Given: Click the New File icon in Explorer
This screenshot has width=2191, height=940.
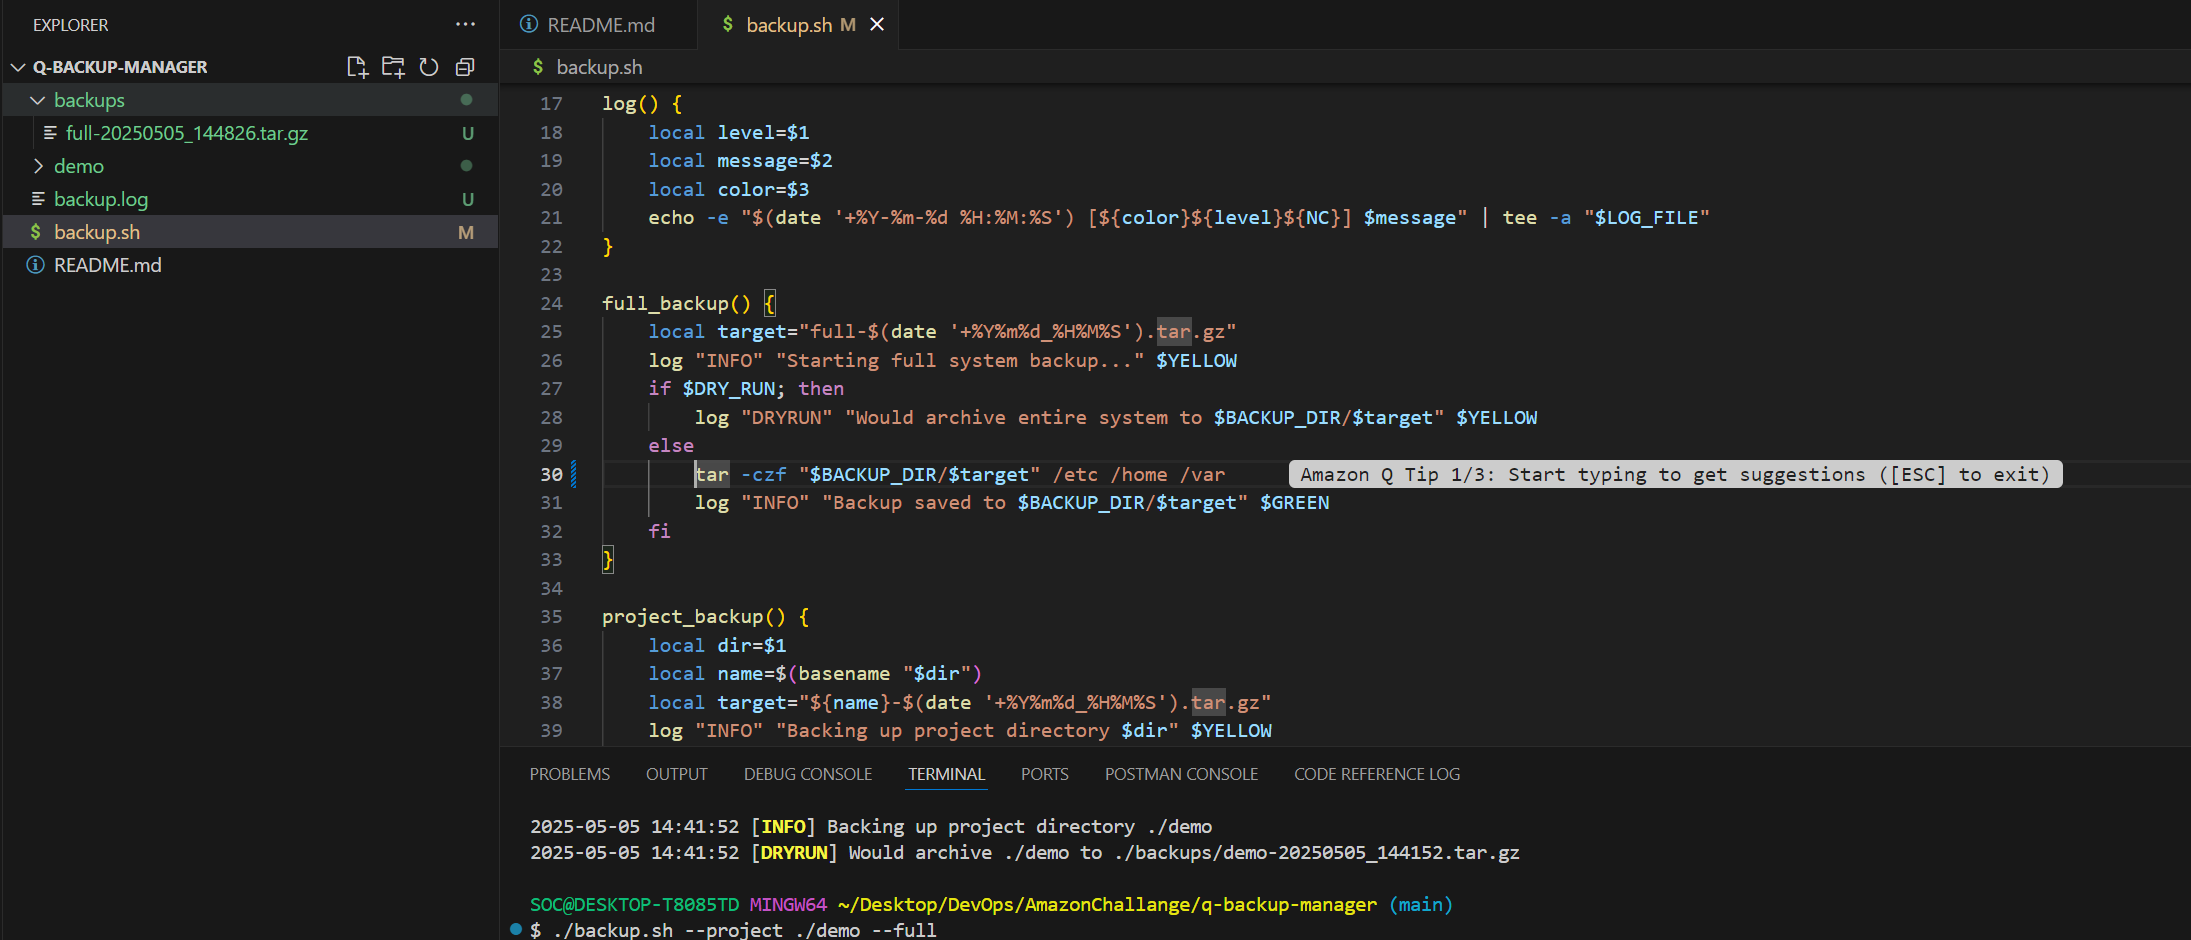Looking at the screenshot, I should click(357, 67).
